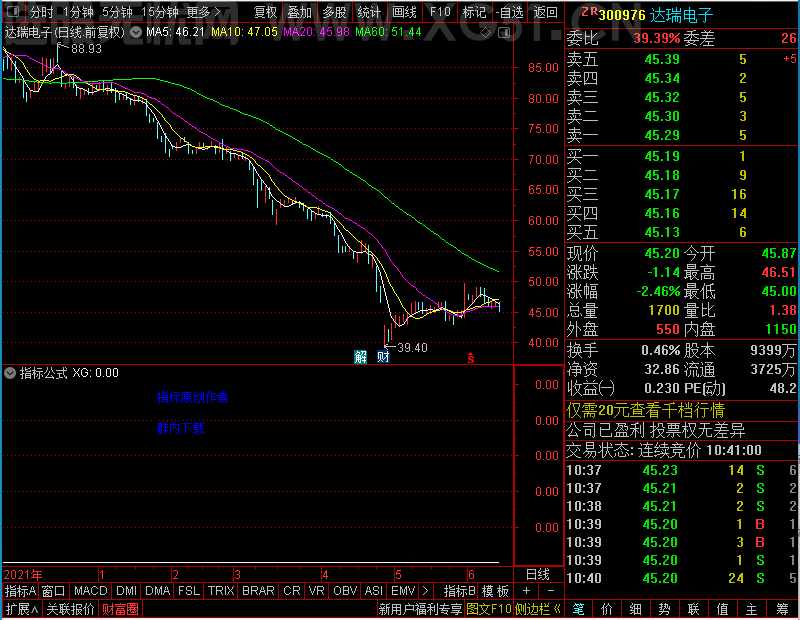Click the 指标A indicator group button
Viewport: 800px width, 620px height.
pyautogui.click(x=20, y=591)
